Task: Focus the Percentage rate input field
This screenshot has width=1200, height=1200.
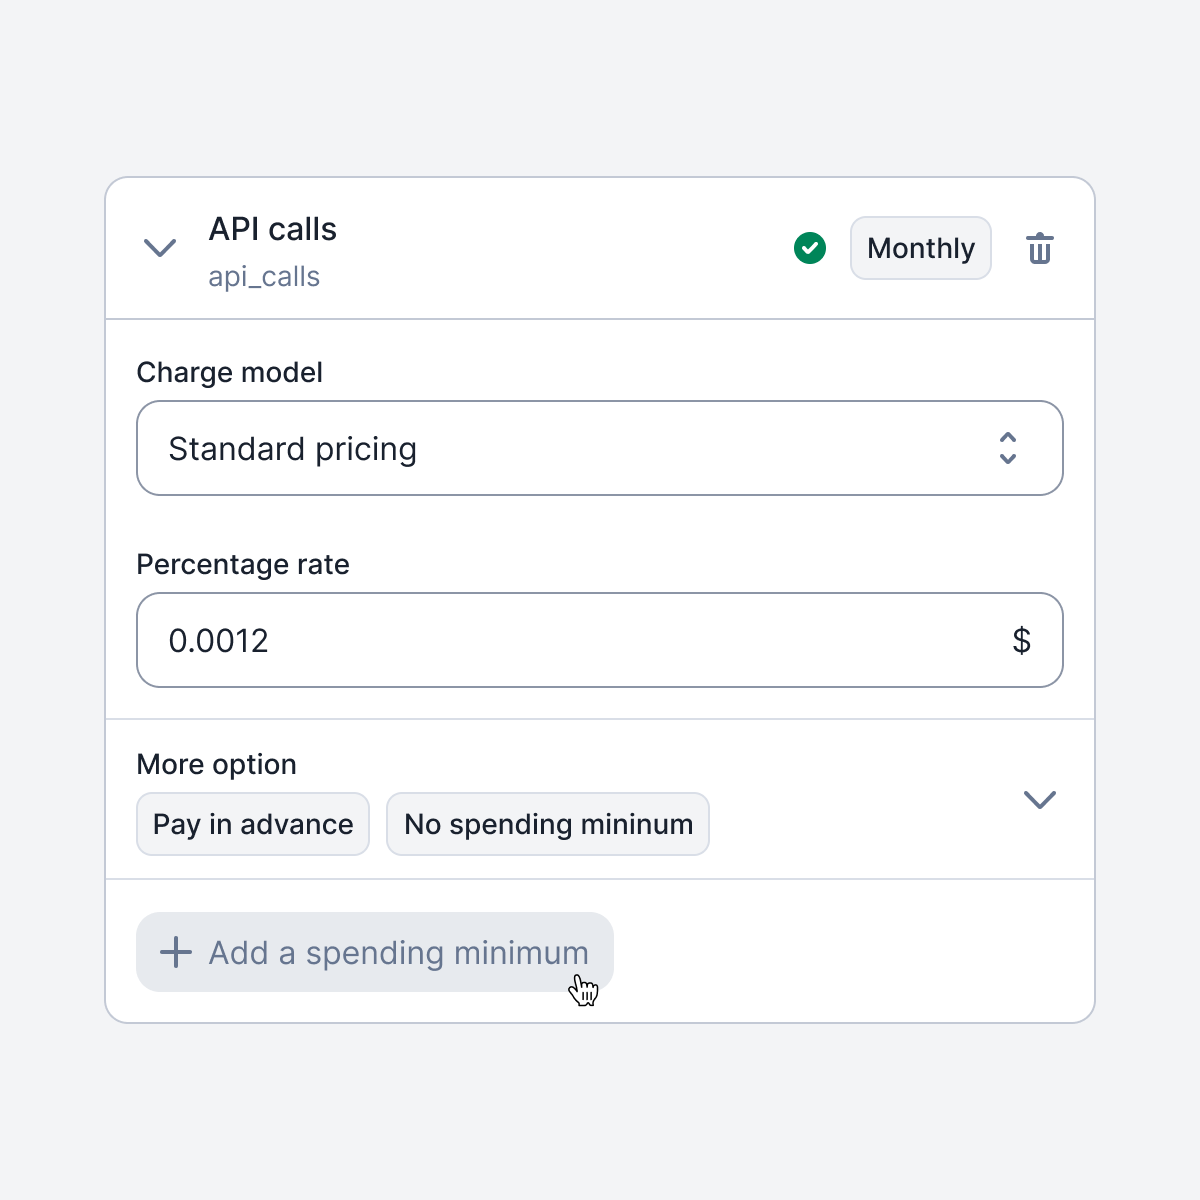Action: pyautogui.click(x=600, y=640)
